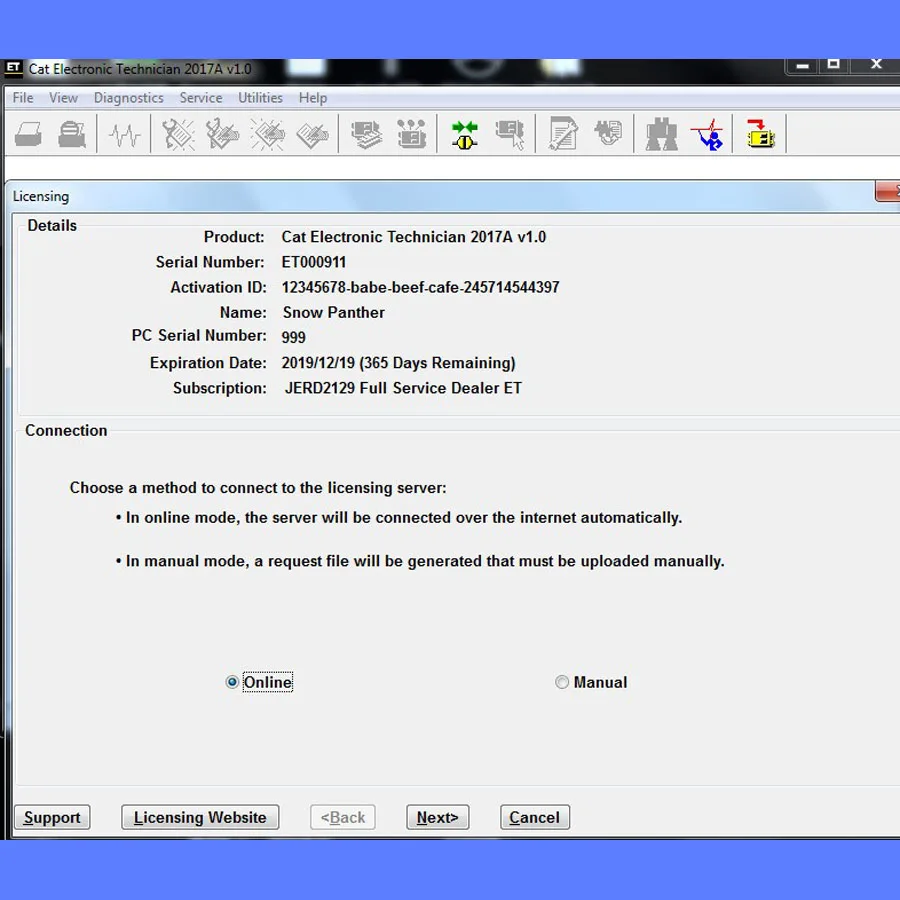Minimize the Cat Electronic Technician window
The height and width of the screenshot is (900, 900).
pos(803,65)
